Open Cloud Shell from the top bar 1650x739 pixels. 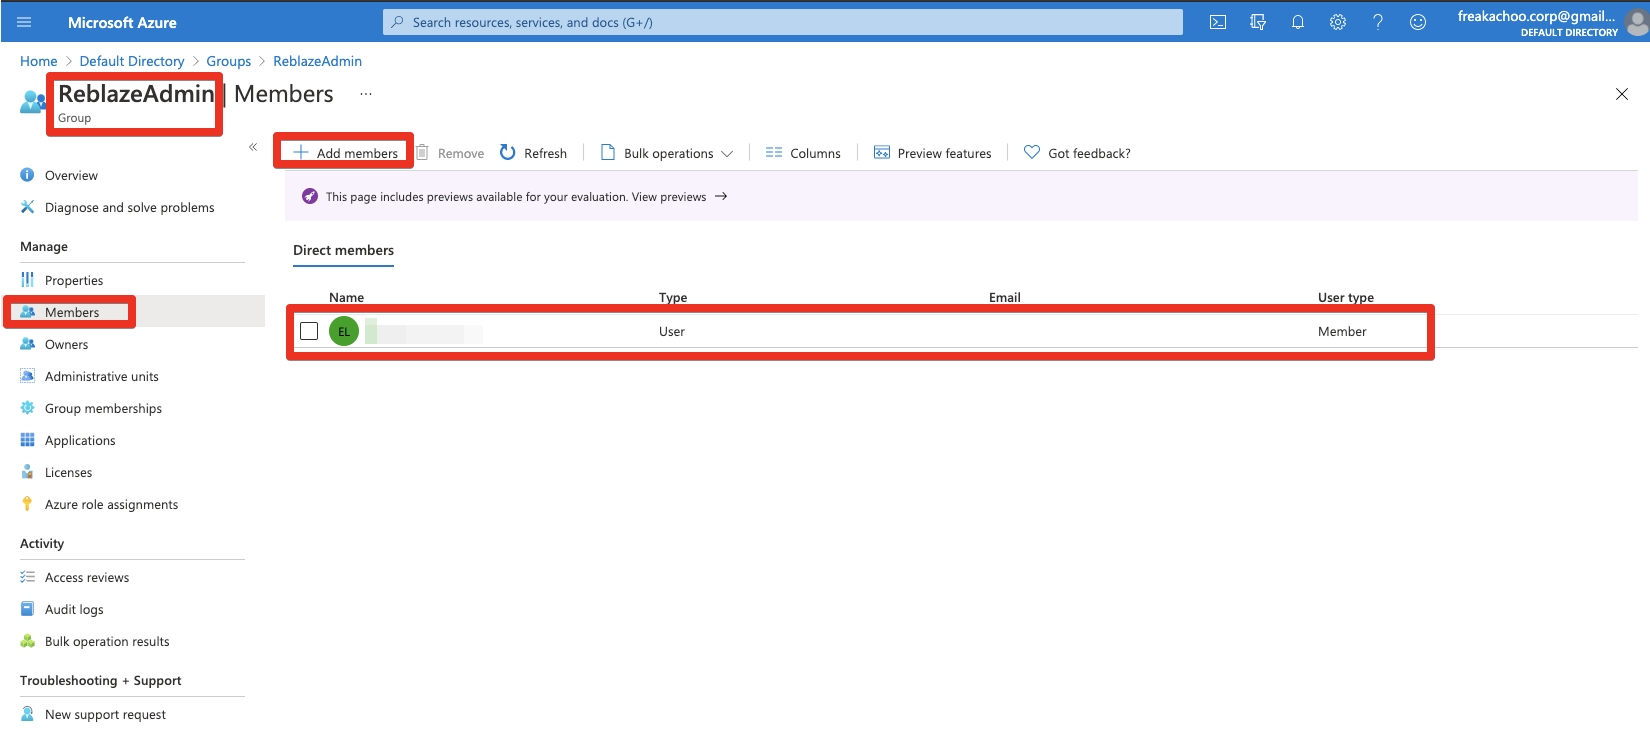[1217, 22]
